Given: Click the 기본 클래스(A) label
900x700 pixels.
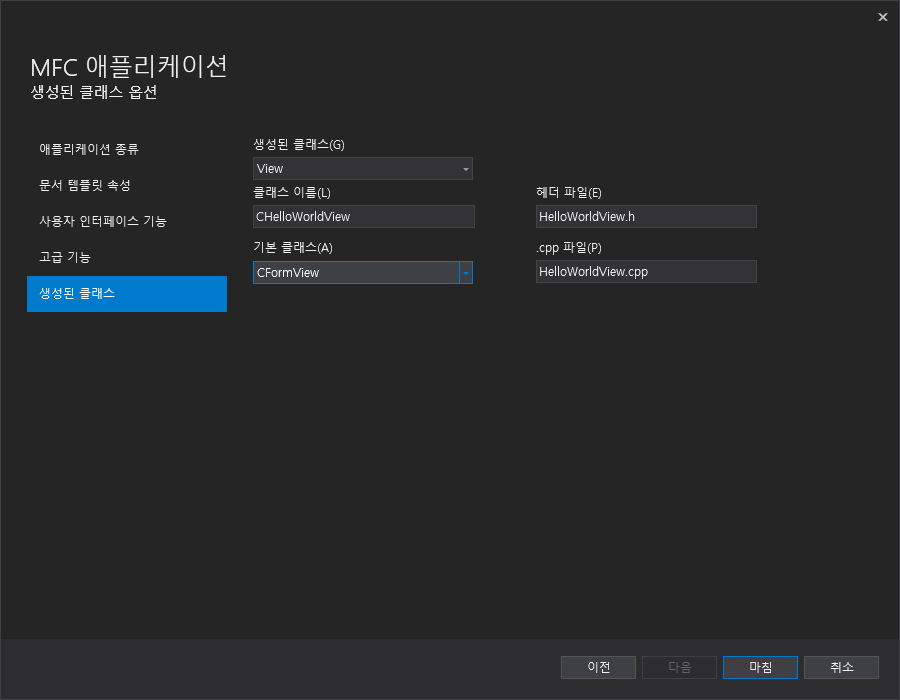Looking at the screenshot, I should click(x=293, y=248).
